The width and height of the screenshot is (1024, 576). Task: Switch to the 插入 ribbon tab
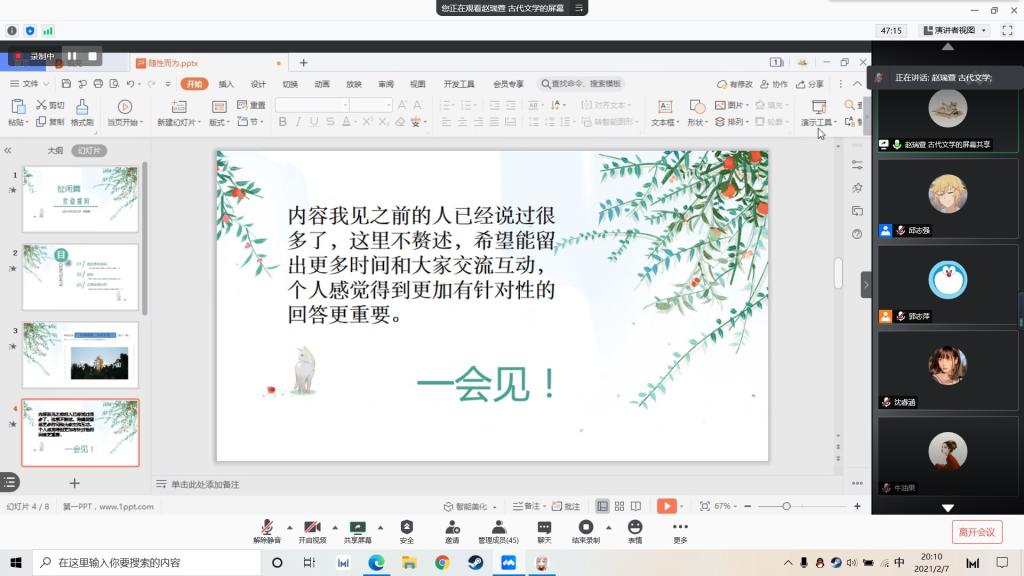[226, 84]
